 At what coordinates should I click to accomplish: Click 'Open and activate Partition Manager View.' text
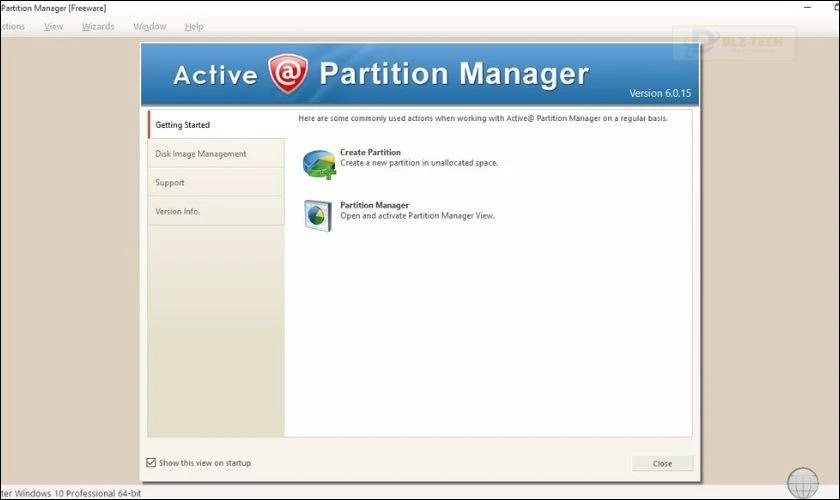point(418,216)
